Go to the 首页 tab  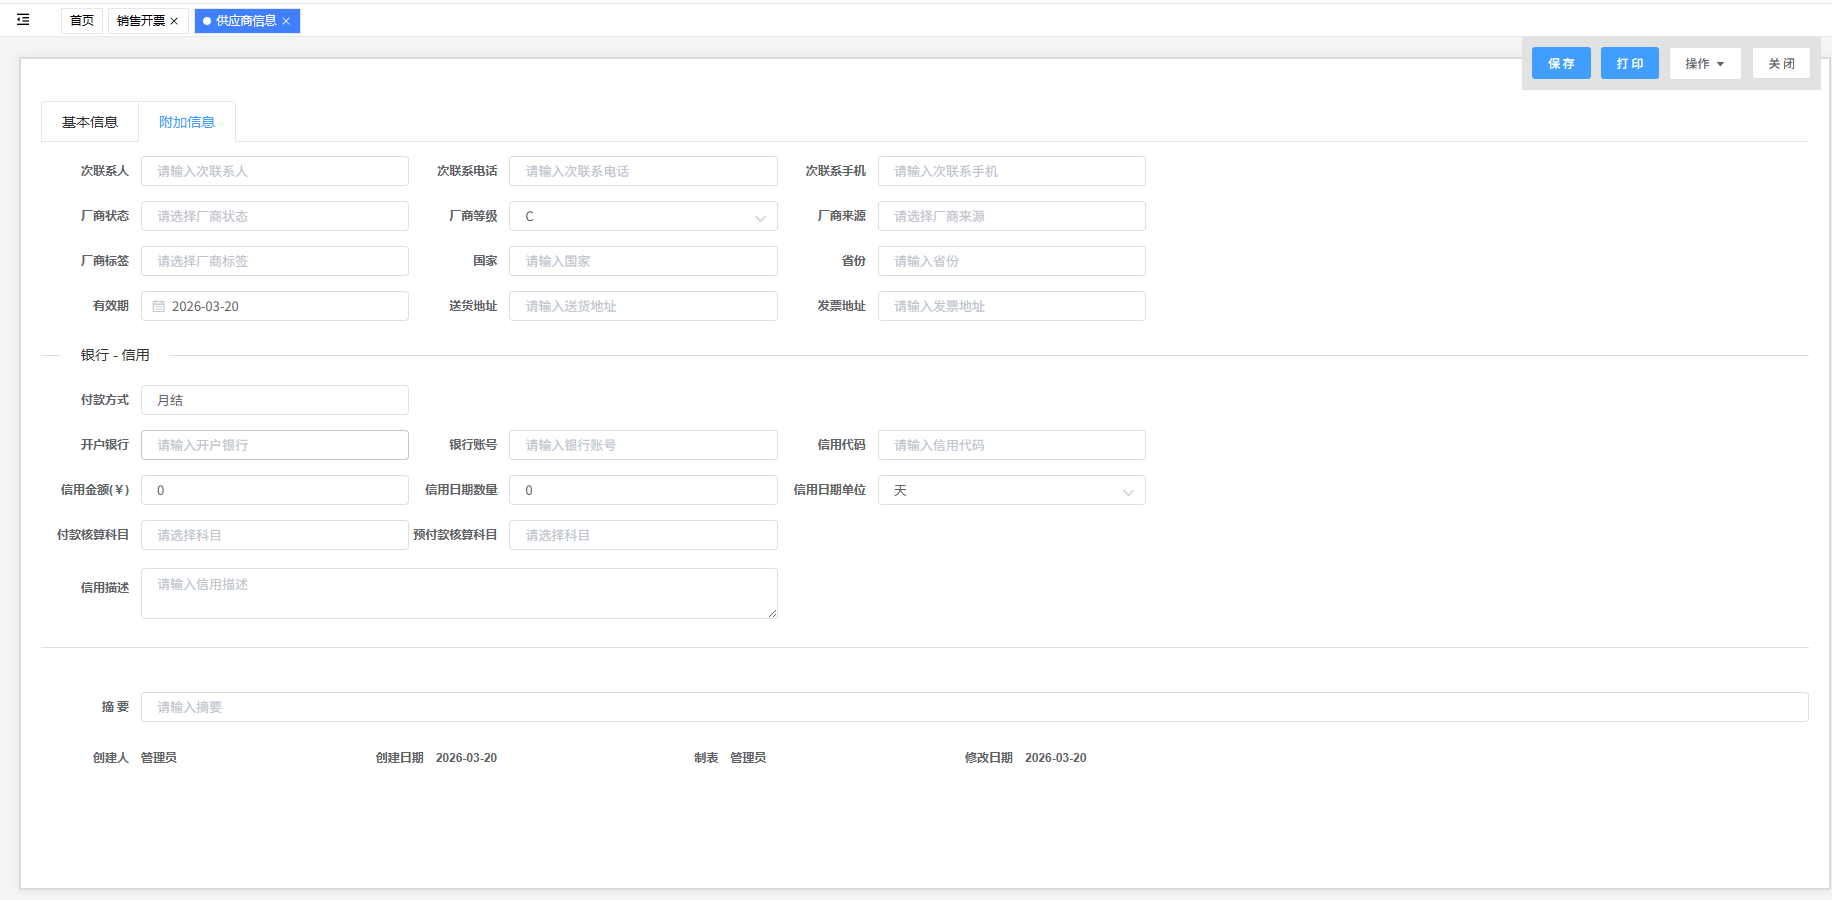pyautogui.click(x=82, y=21)
